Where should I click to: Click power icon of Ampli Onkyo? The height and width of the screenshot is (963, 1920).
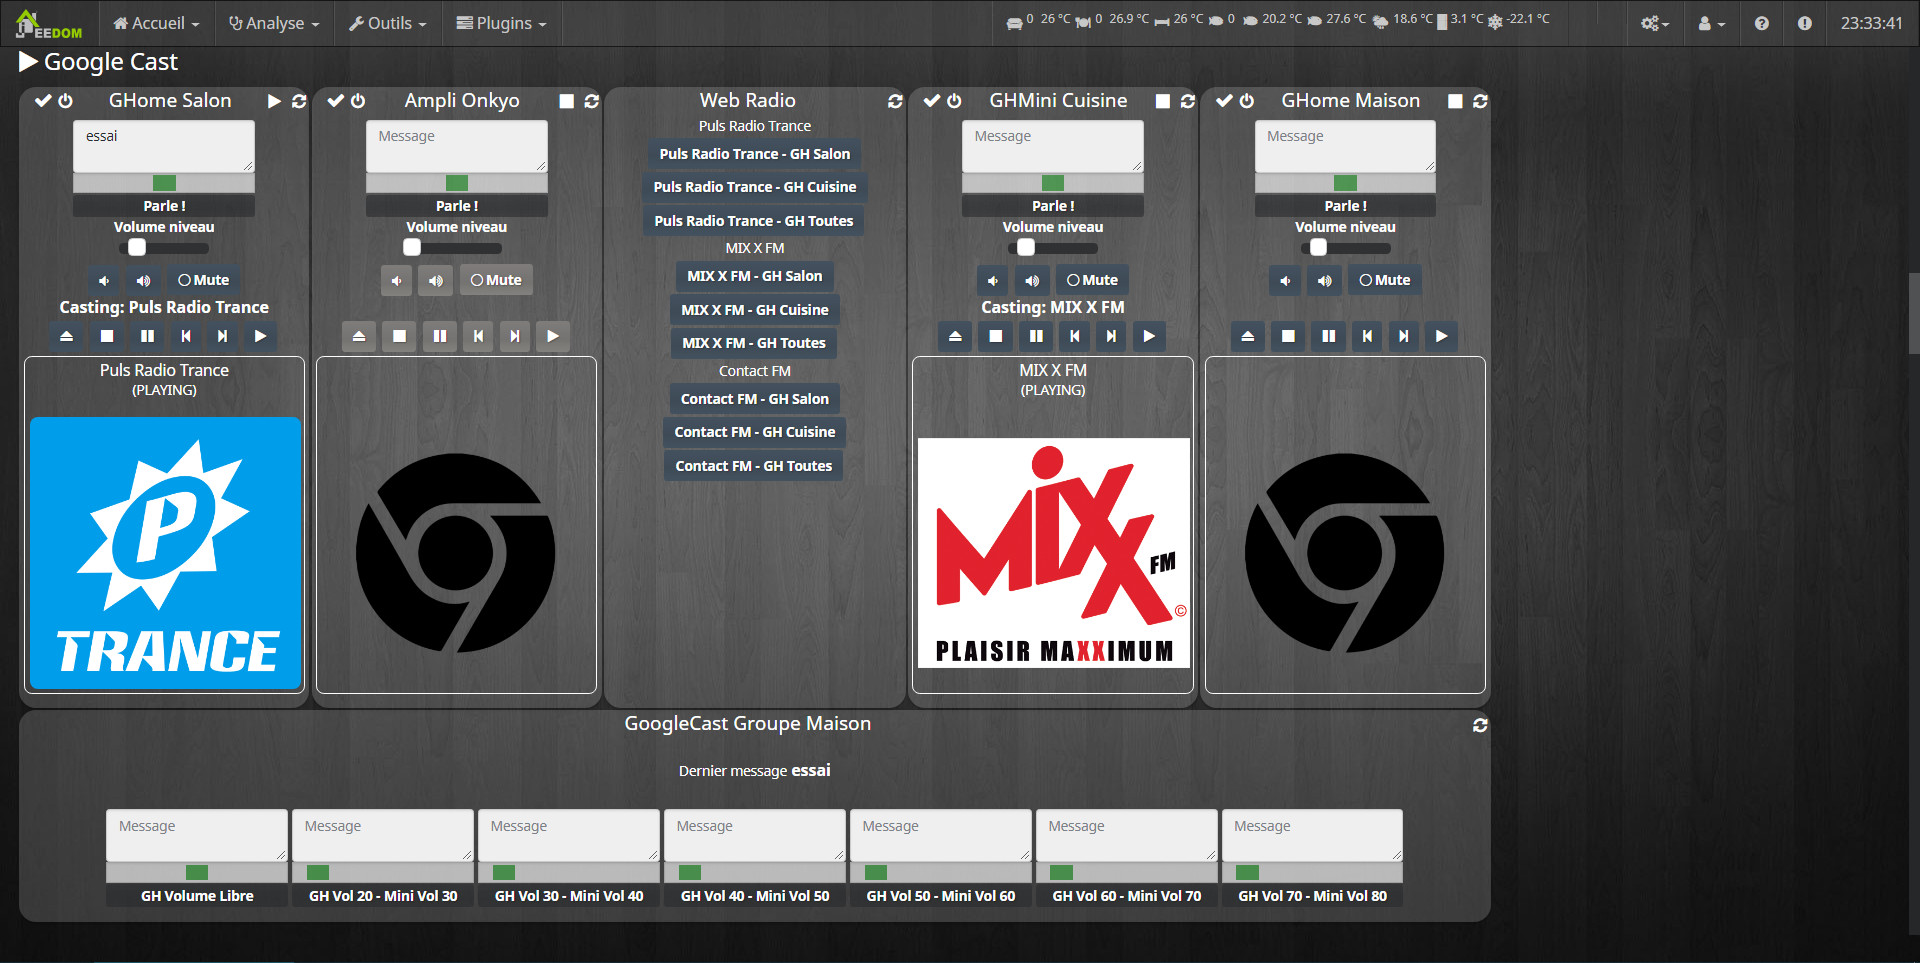click(x=358, y=101)
